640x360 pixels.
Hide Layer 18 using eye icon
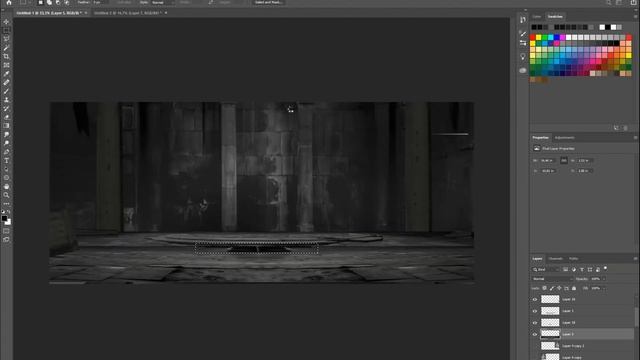[535, 323]
